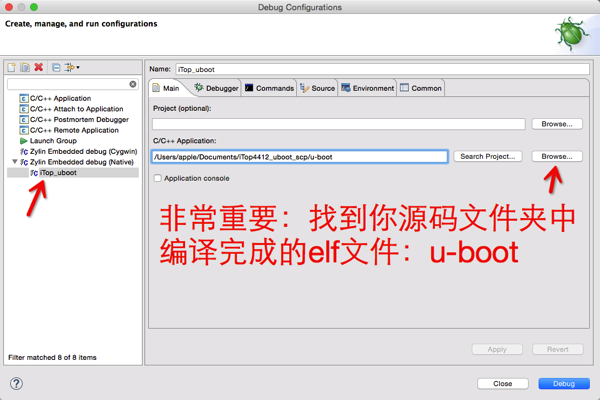
Task: Select Launch Group configuration type
Action: tap(53, 141)
